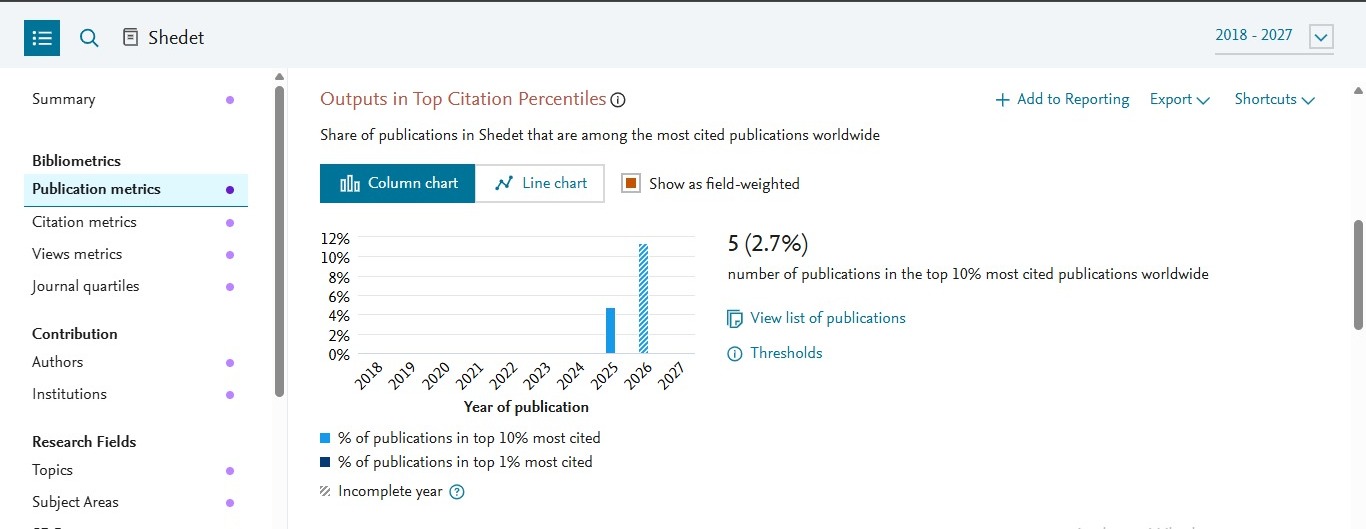The width and height of the screenshot is (1366, 529).
Task: Open Authors under Contribution
Action: tap(58, 362)
